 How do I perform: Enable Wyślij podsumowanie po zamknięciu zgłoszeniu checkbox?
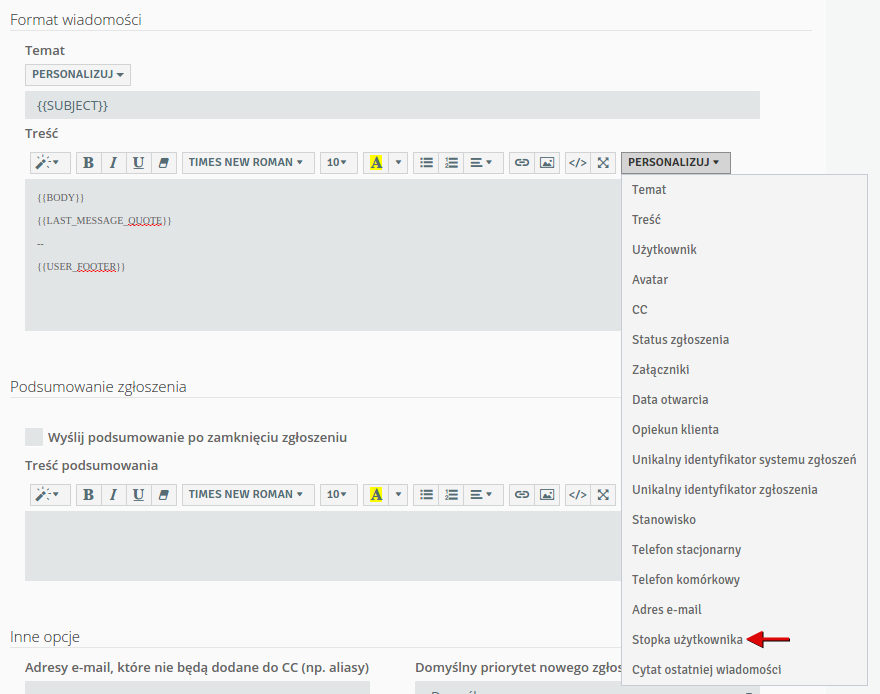(34, 437)
